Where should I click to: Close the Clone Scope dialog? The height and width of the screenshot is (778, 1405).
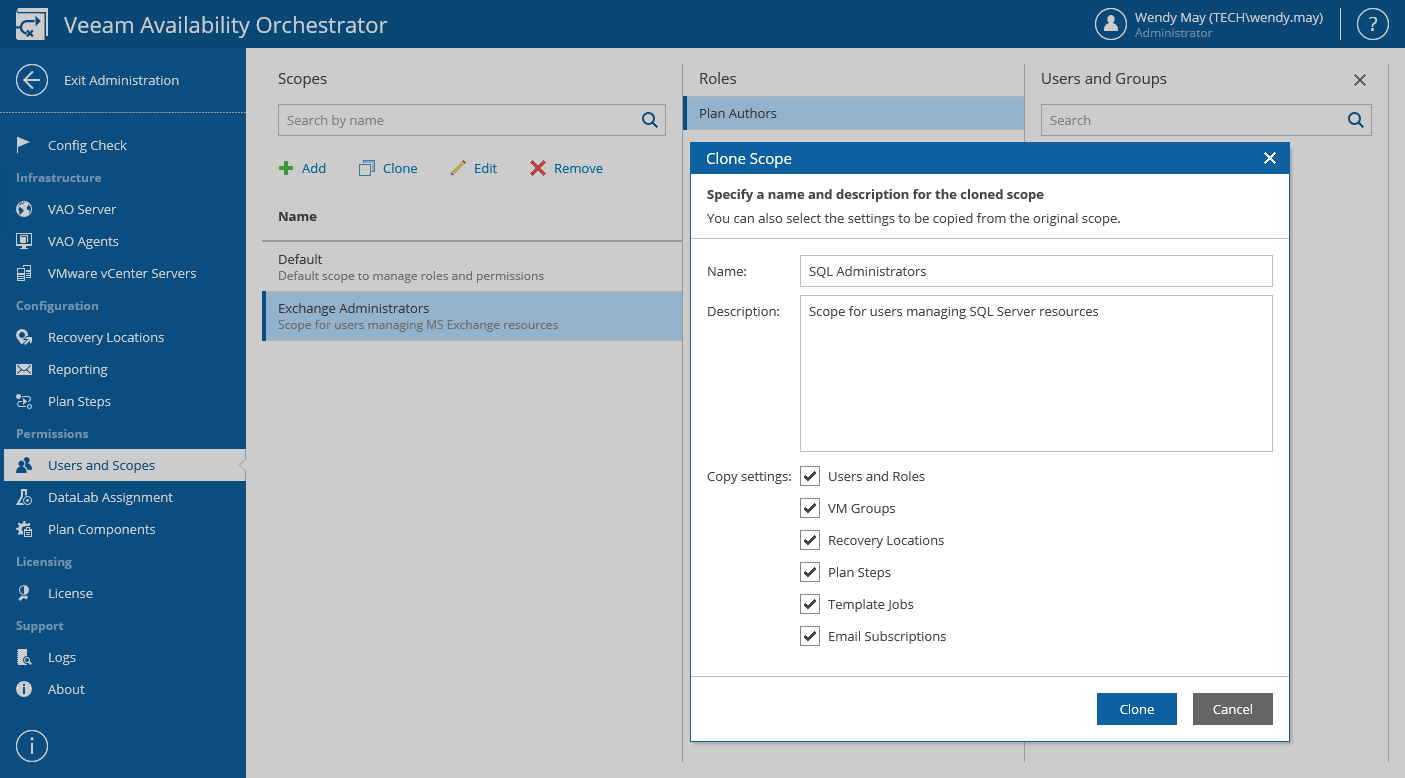(x=1270, y=158)
